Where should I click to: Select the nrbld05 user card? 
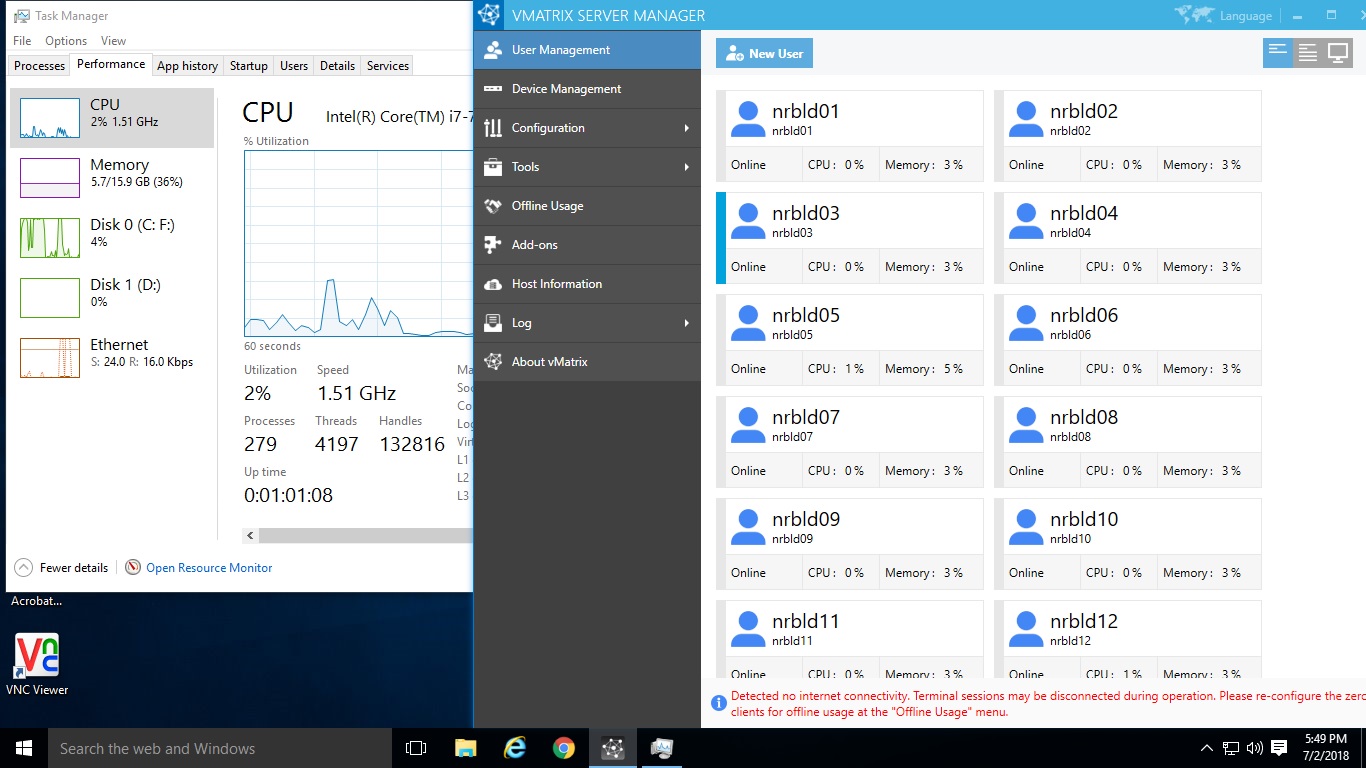point(850,340)
